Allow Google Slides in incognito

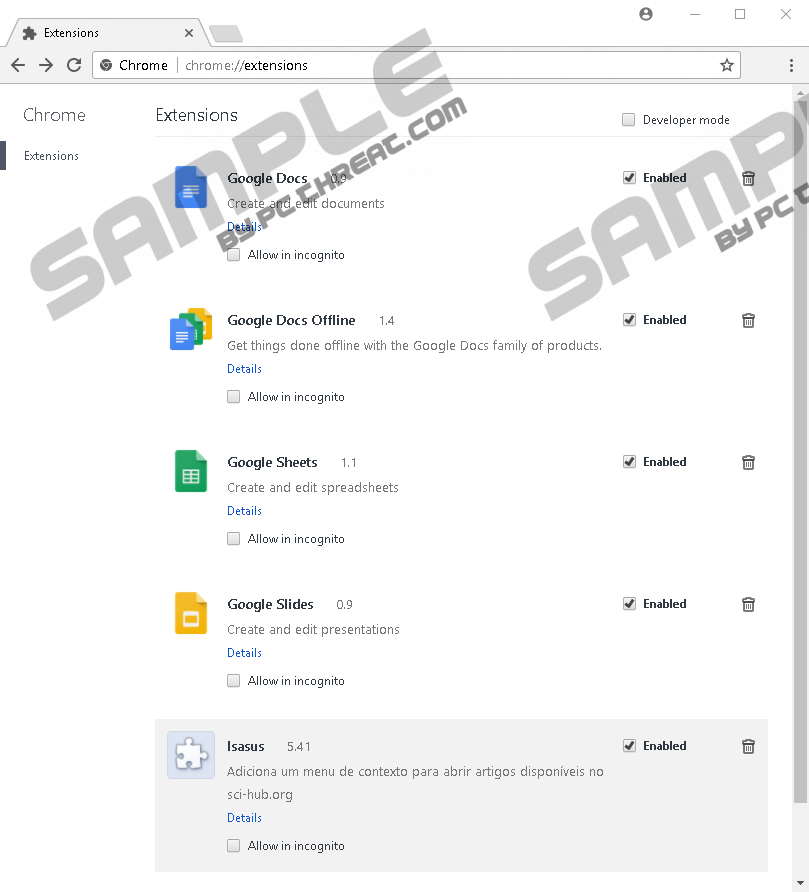tap(234, 681)
